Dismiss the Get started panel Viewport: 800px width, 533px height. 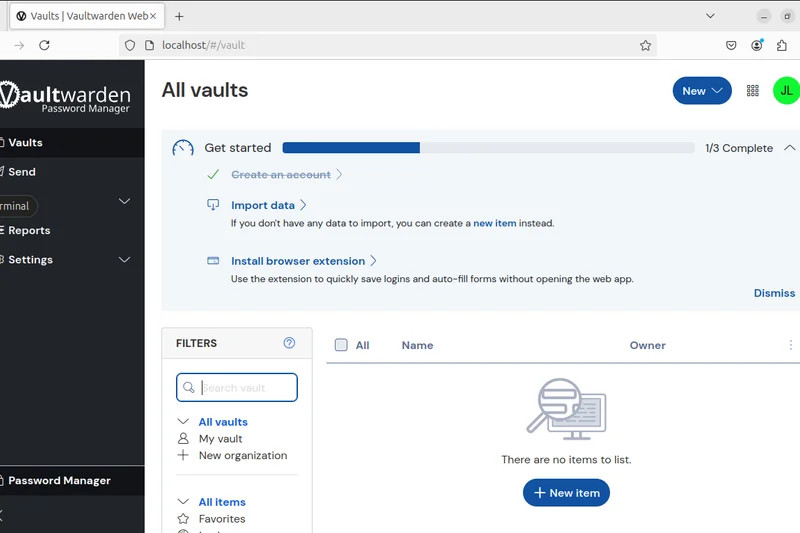[774, 293]
